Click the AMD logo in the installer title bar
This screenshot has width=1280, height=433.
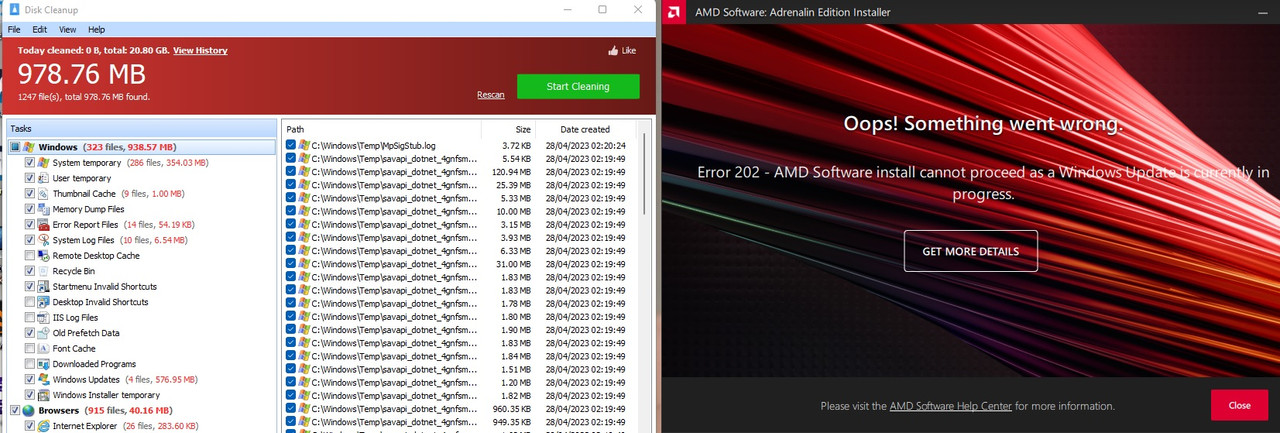point(675,12)
